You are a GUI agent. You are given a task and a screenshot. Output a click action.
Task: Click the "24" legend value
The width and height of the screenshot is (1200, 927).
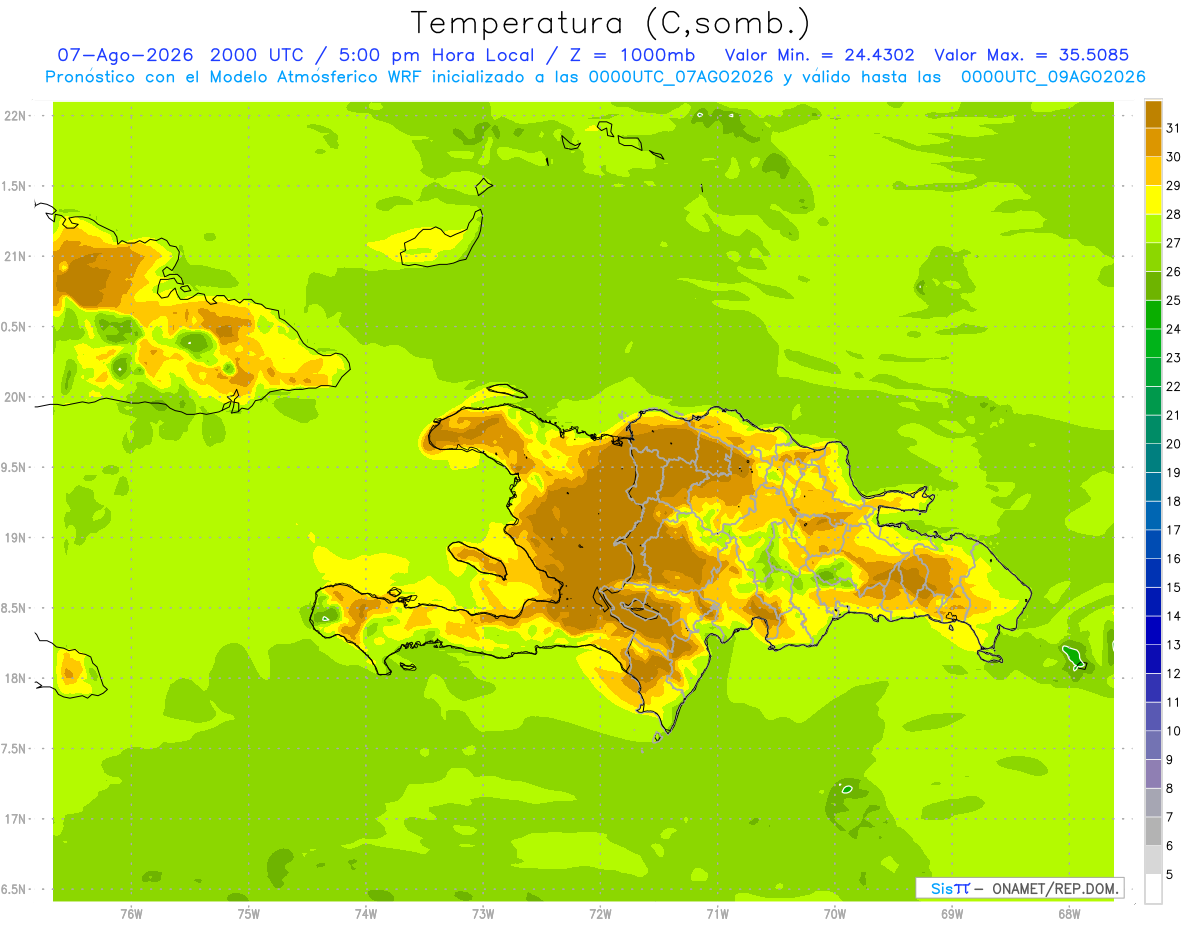pos(1174,329)
